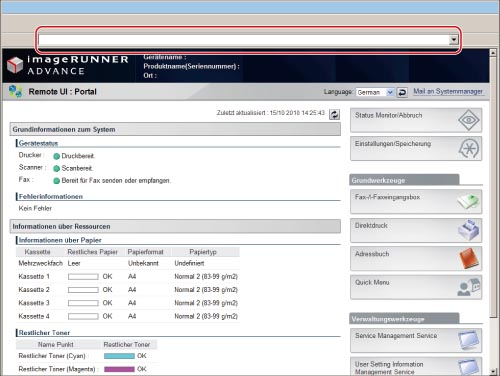500x376 pixels.
Task: Click the imageRUNNER ADVANCE logo
Action: tap(68, 65)
